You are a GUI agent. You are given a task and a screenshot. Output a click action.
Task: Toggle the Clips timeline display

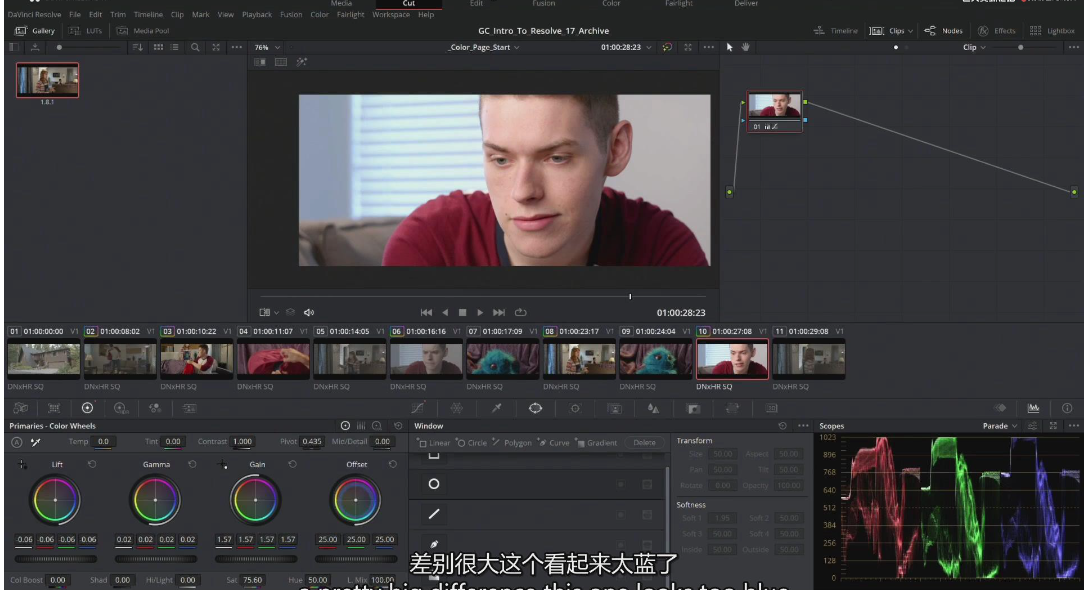[x=892, y=31]
